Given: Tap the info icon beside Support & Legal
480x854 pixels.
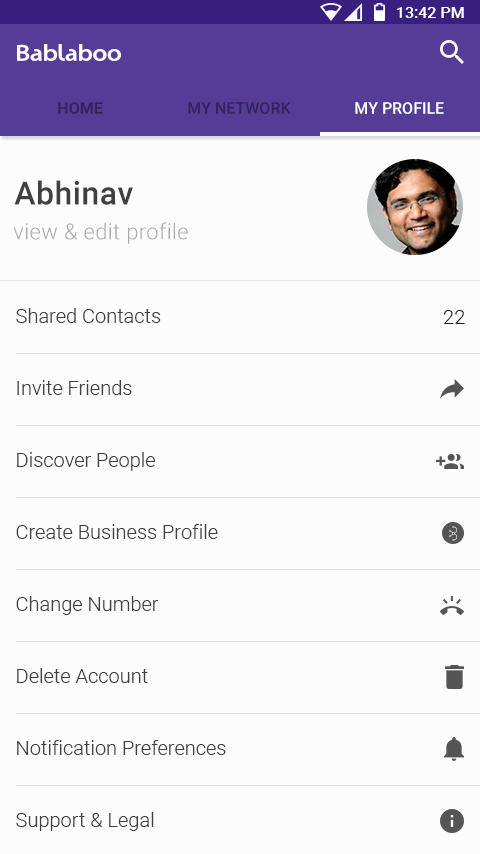Looking at the screenshot, I should (452, 821).
